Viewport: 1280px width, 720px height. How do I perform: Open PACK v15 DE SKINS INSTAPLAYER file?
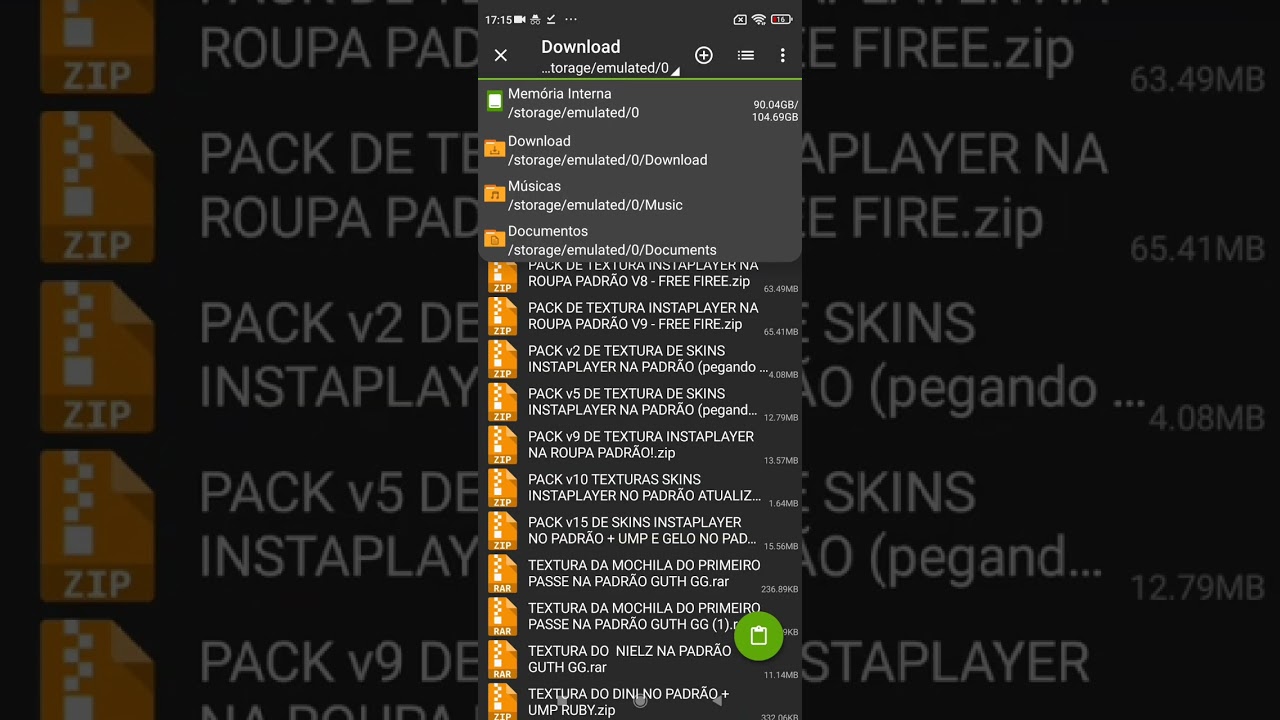click(x=640, y=531)
